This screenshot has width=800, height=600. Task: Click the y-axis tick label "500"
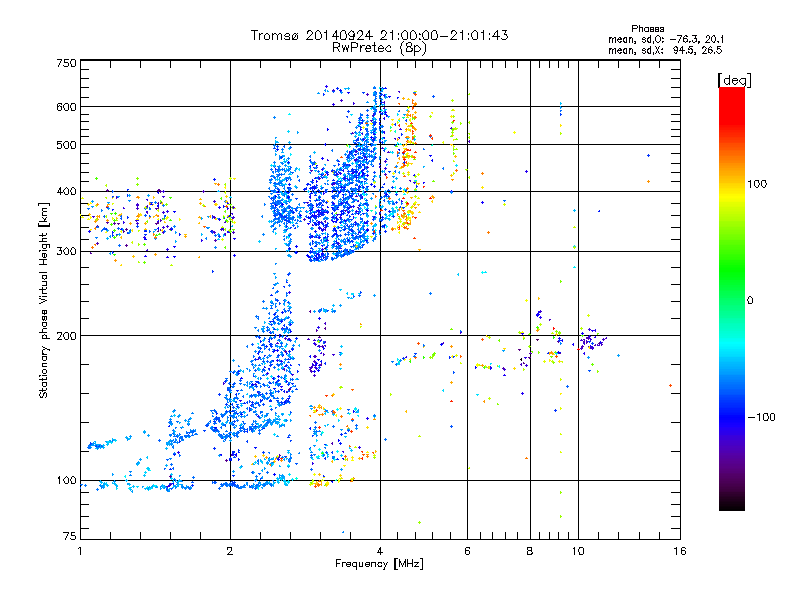tap(66, 145)
